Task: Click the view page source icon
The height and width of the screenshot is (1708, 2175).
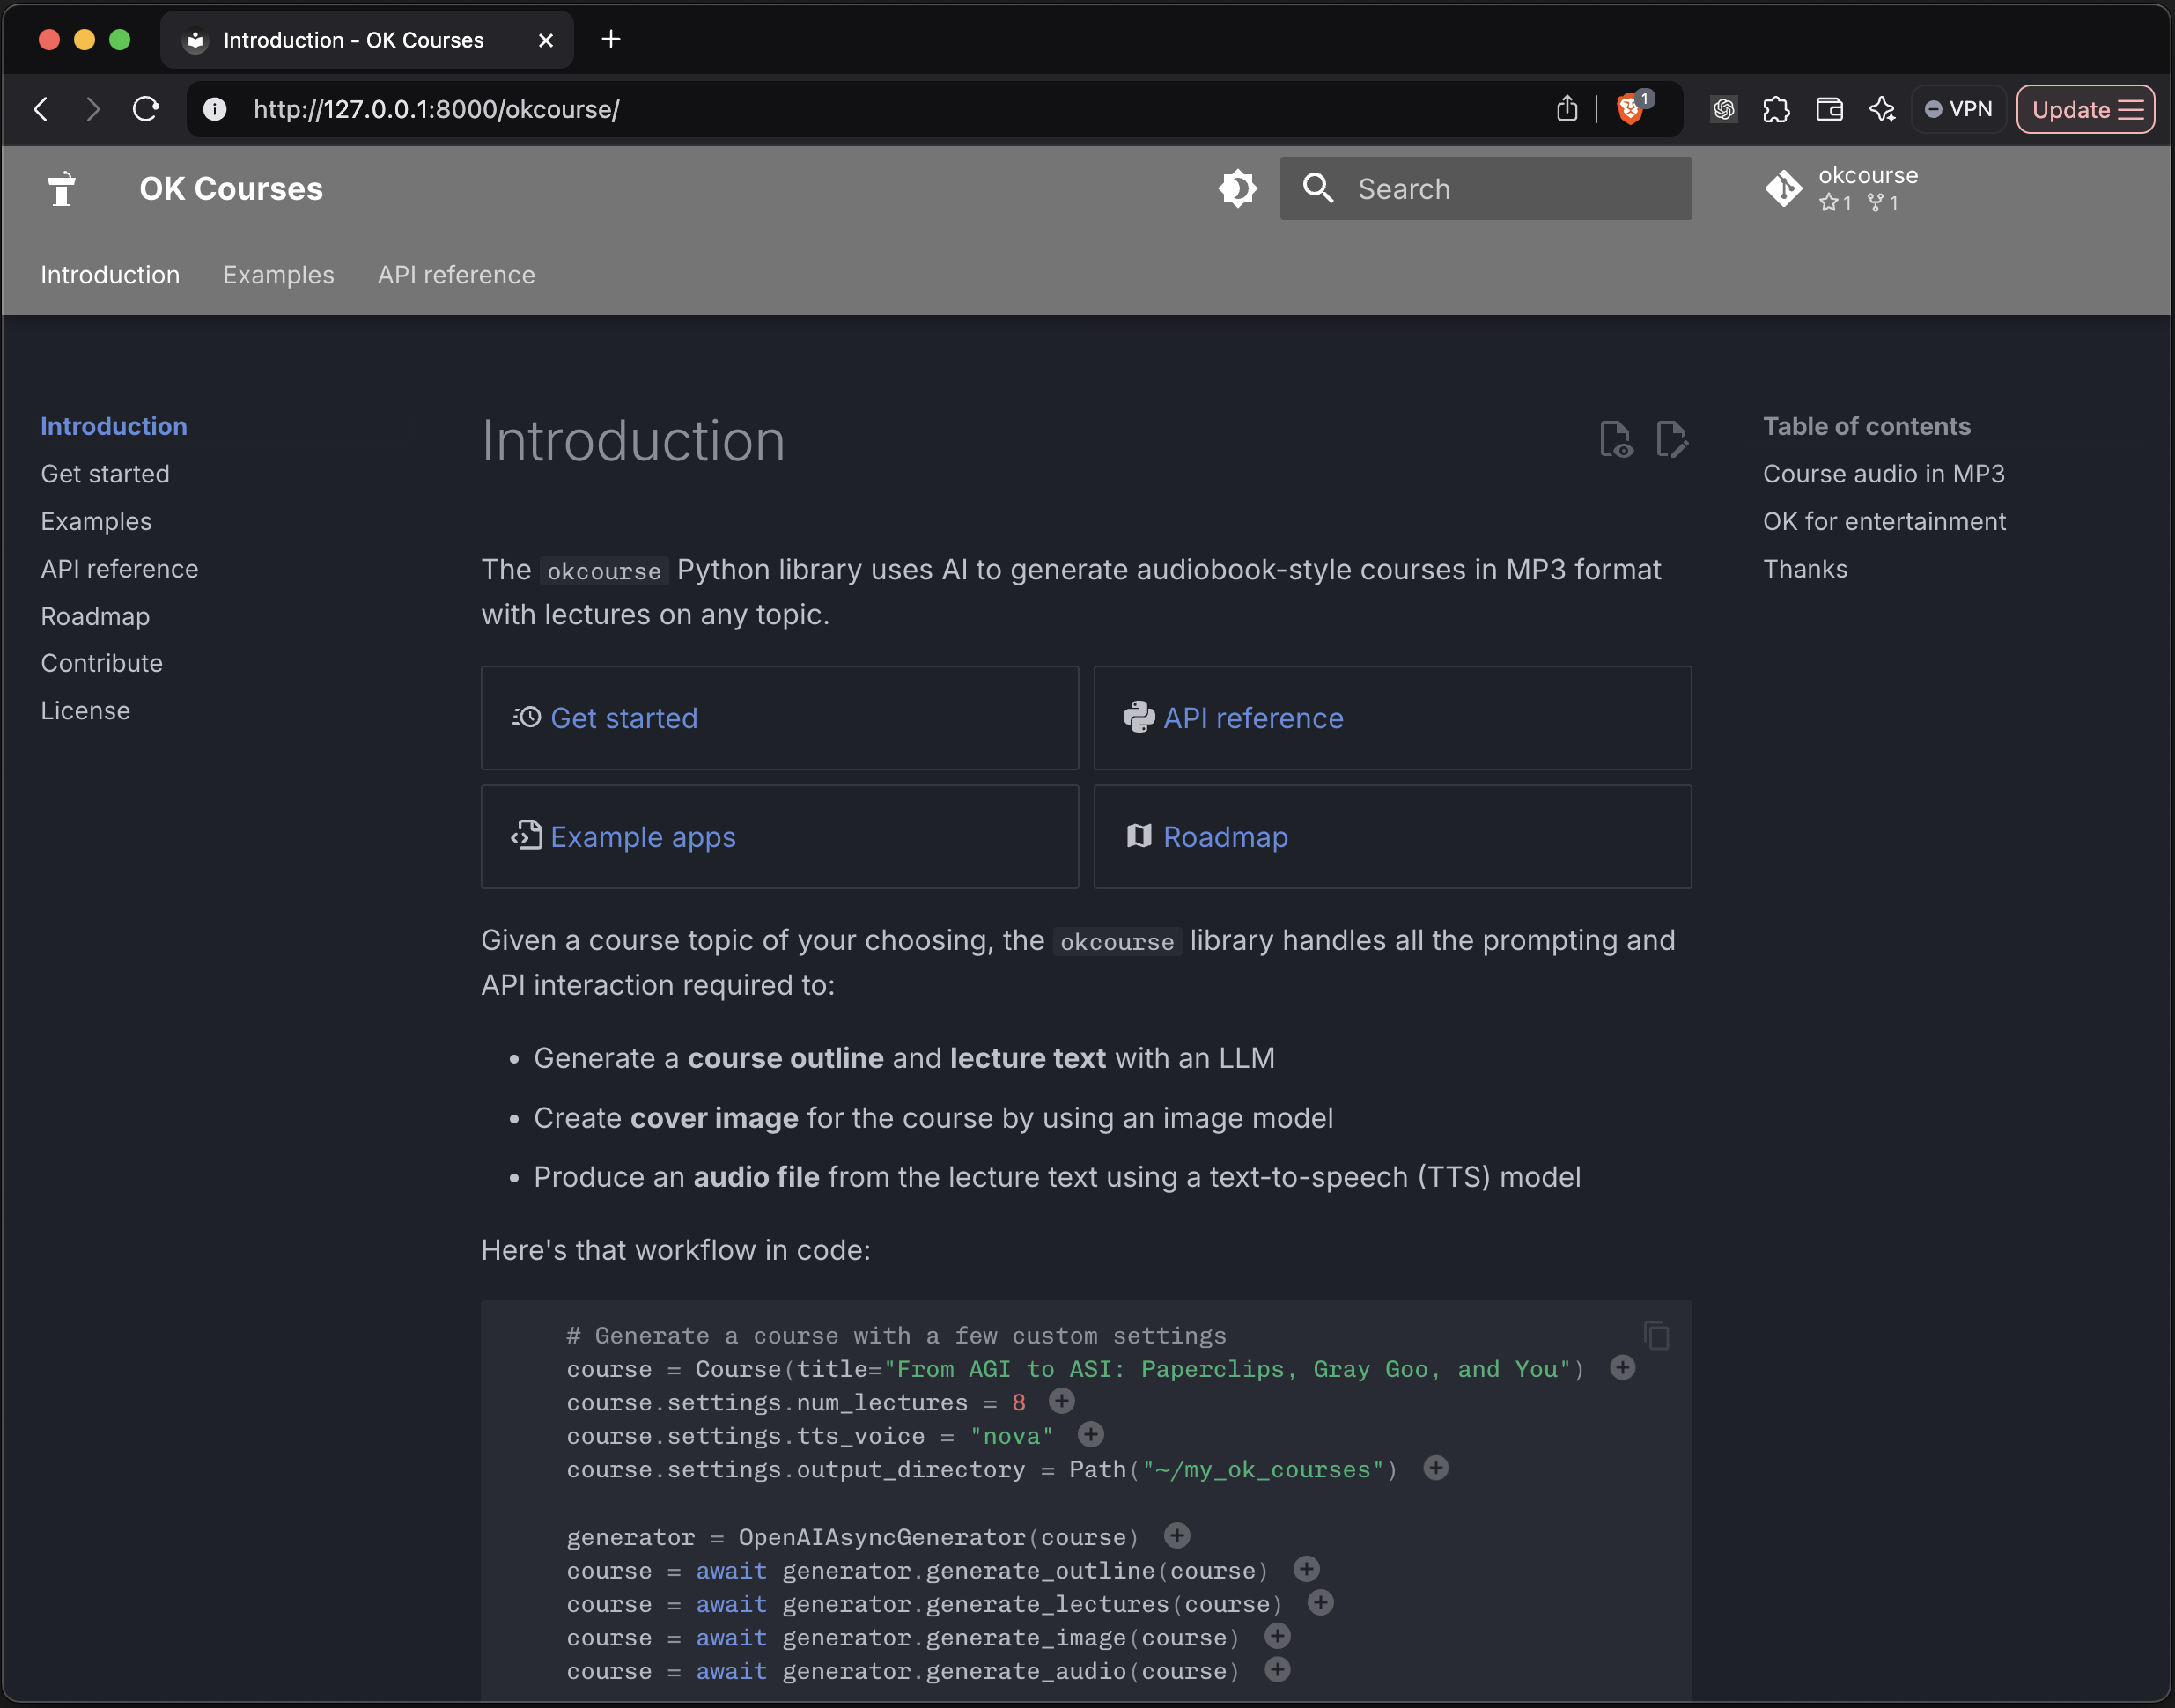Action: coord(1615,440)
